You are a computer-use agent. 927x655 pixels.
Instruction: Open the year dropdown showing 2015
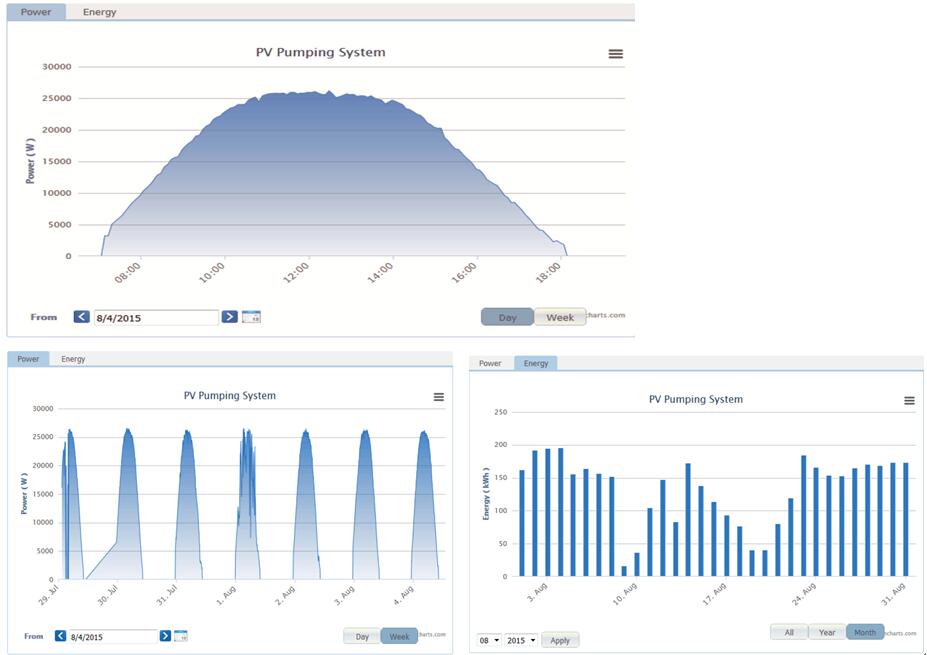(520, 640)
